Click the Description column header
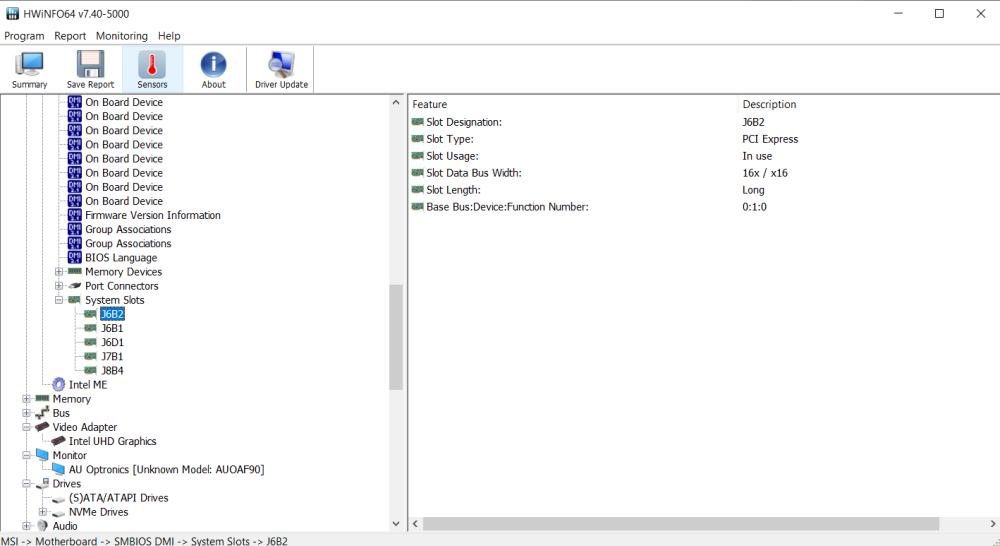This screenshot has width=1000, height=546. (769, 104)
